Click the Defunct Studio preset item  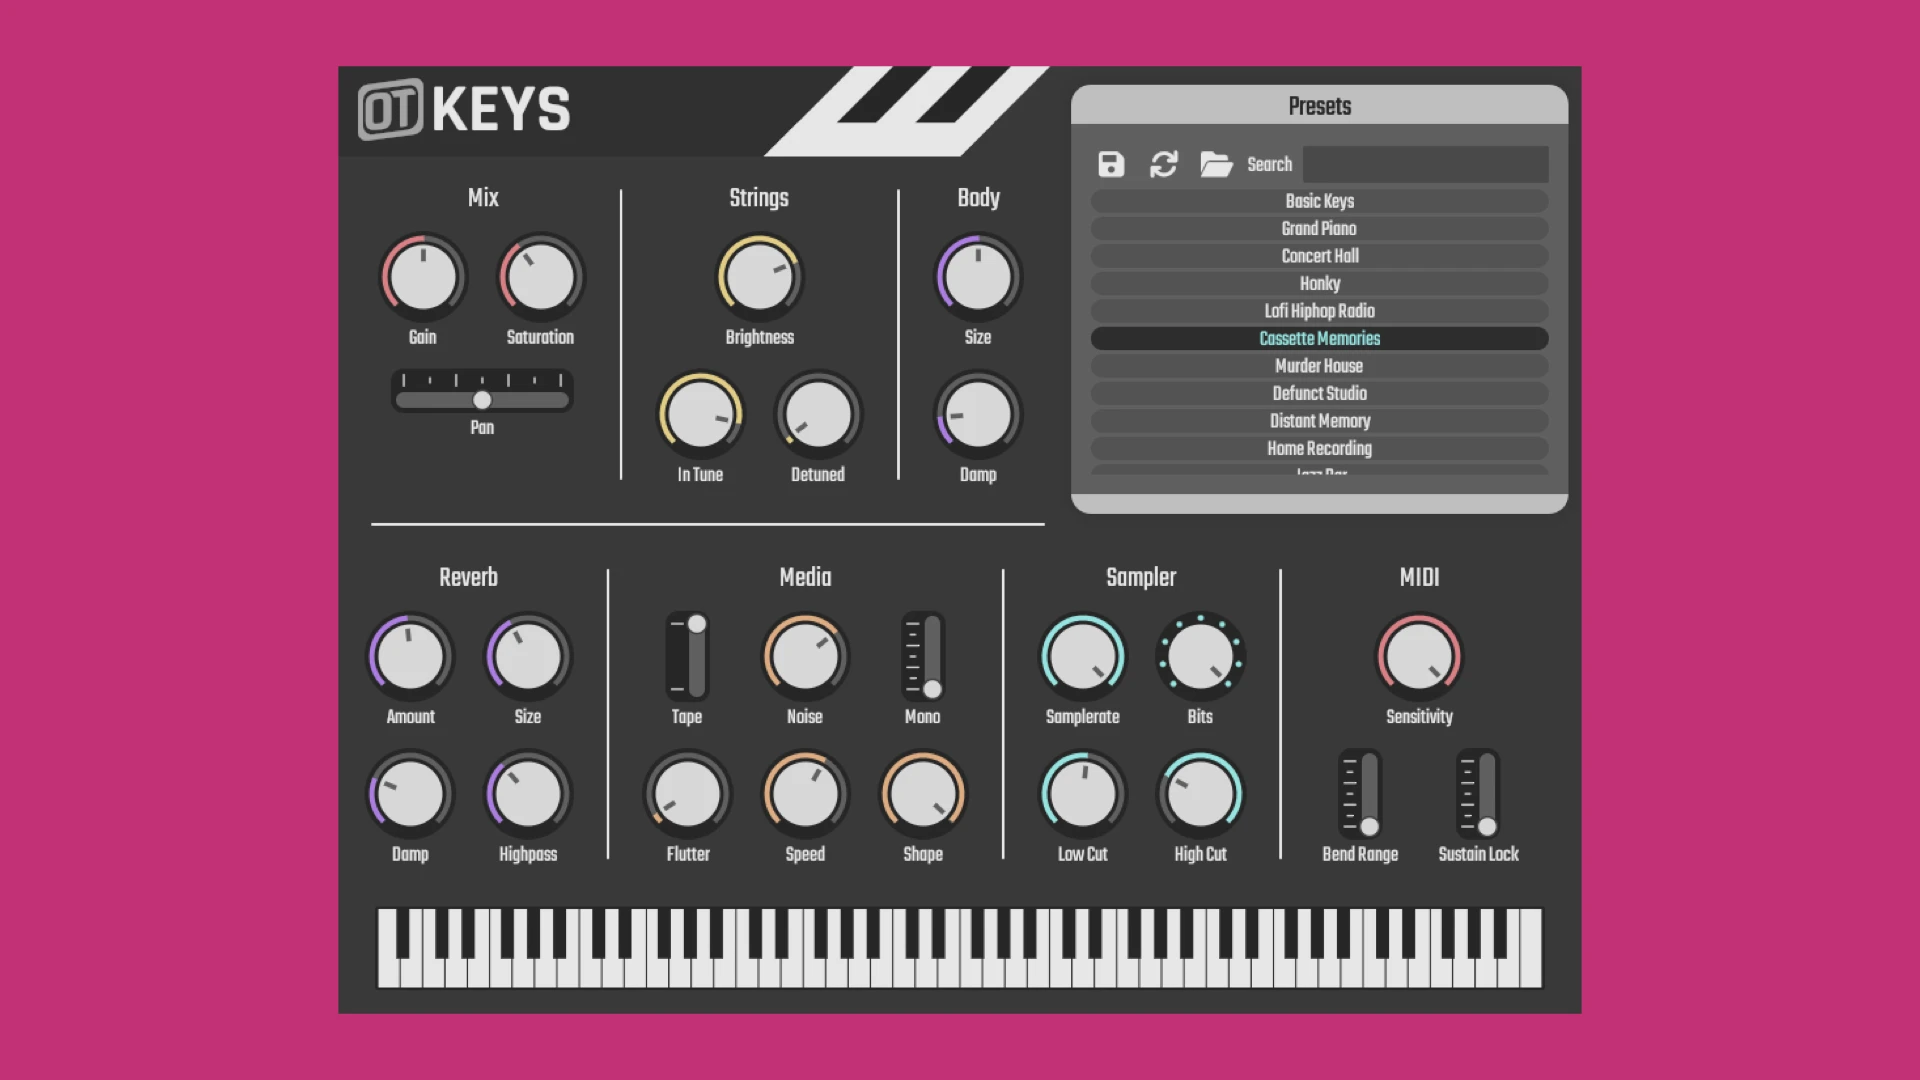click(x=1320, y=394)
